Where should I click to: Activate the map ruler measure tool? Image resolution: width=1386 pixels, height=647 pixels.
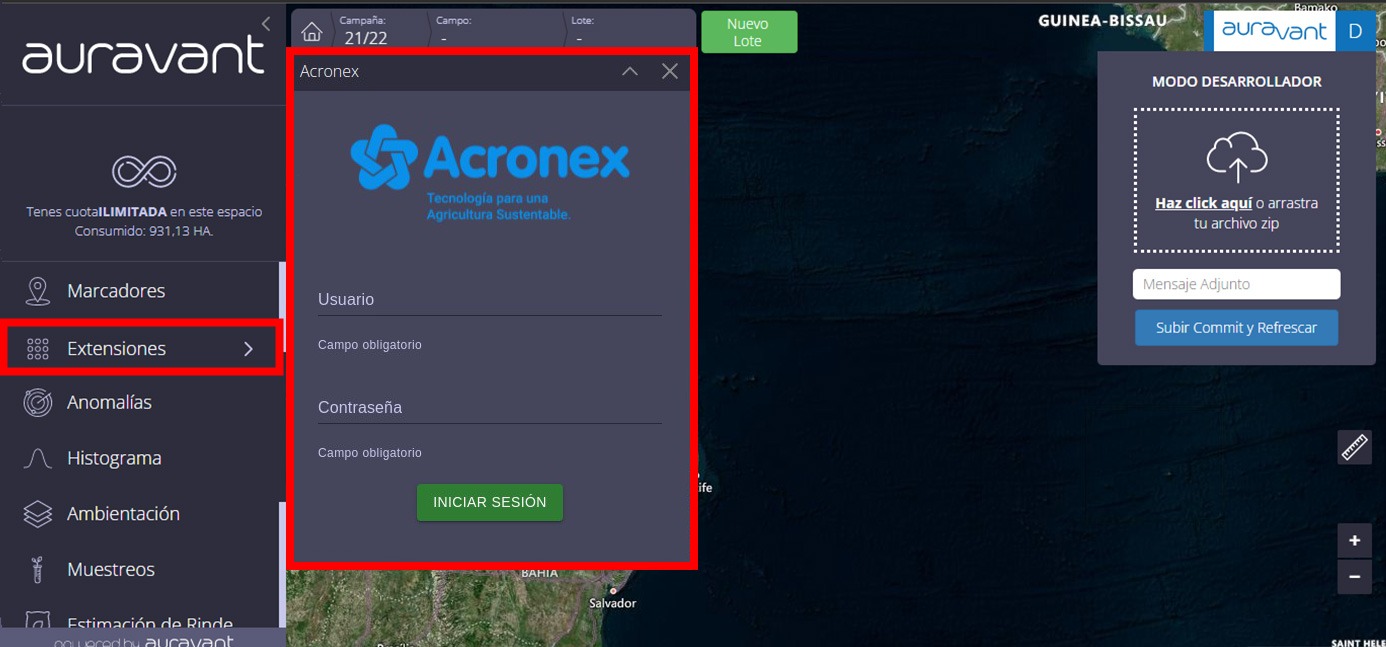click(1354, 447)
